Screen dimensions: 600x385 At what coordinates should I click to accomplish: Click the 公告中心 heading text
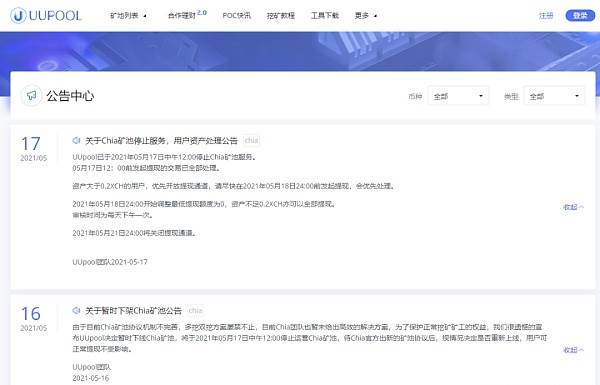point(70,96)
